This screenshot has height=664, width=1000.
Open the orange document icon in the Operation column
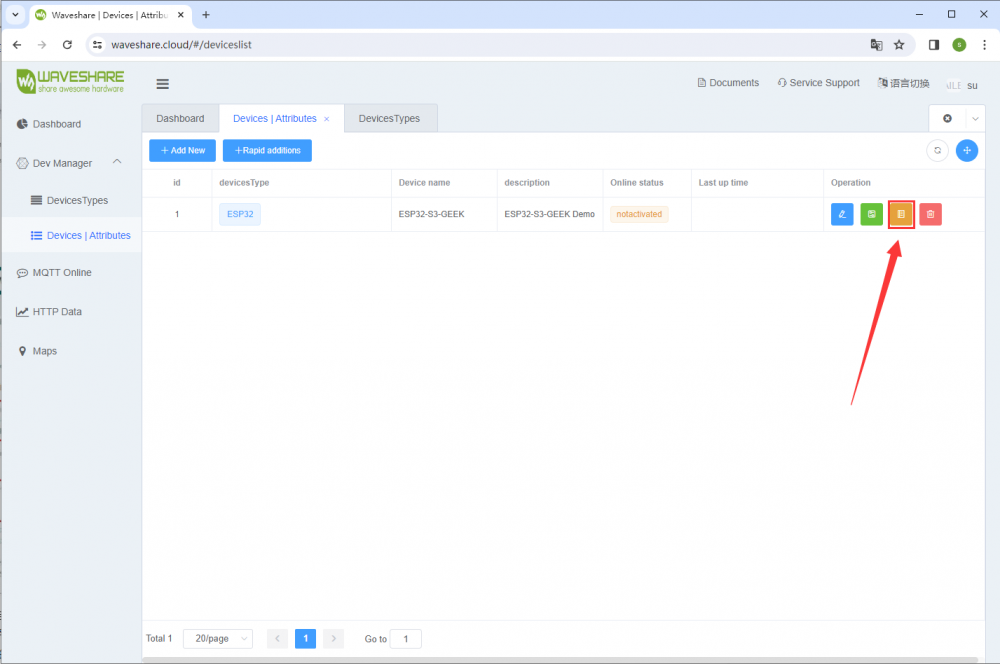click(901, 214)
